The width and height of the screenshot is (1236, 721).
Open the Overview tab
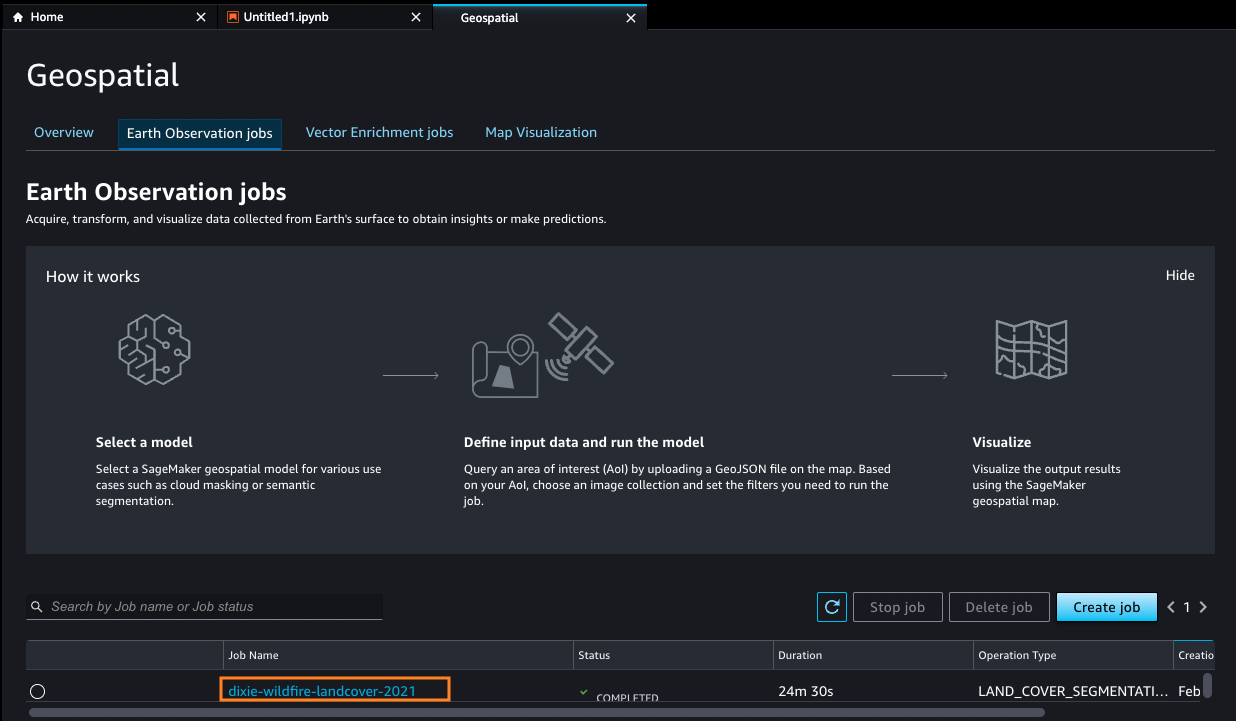point(64,132)
